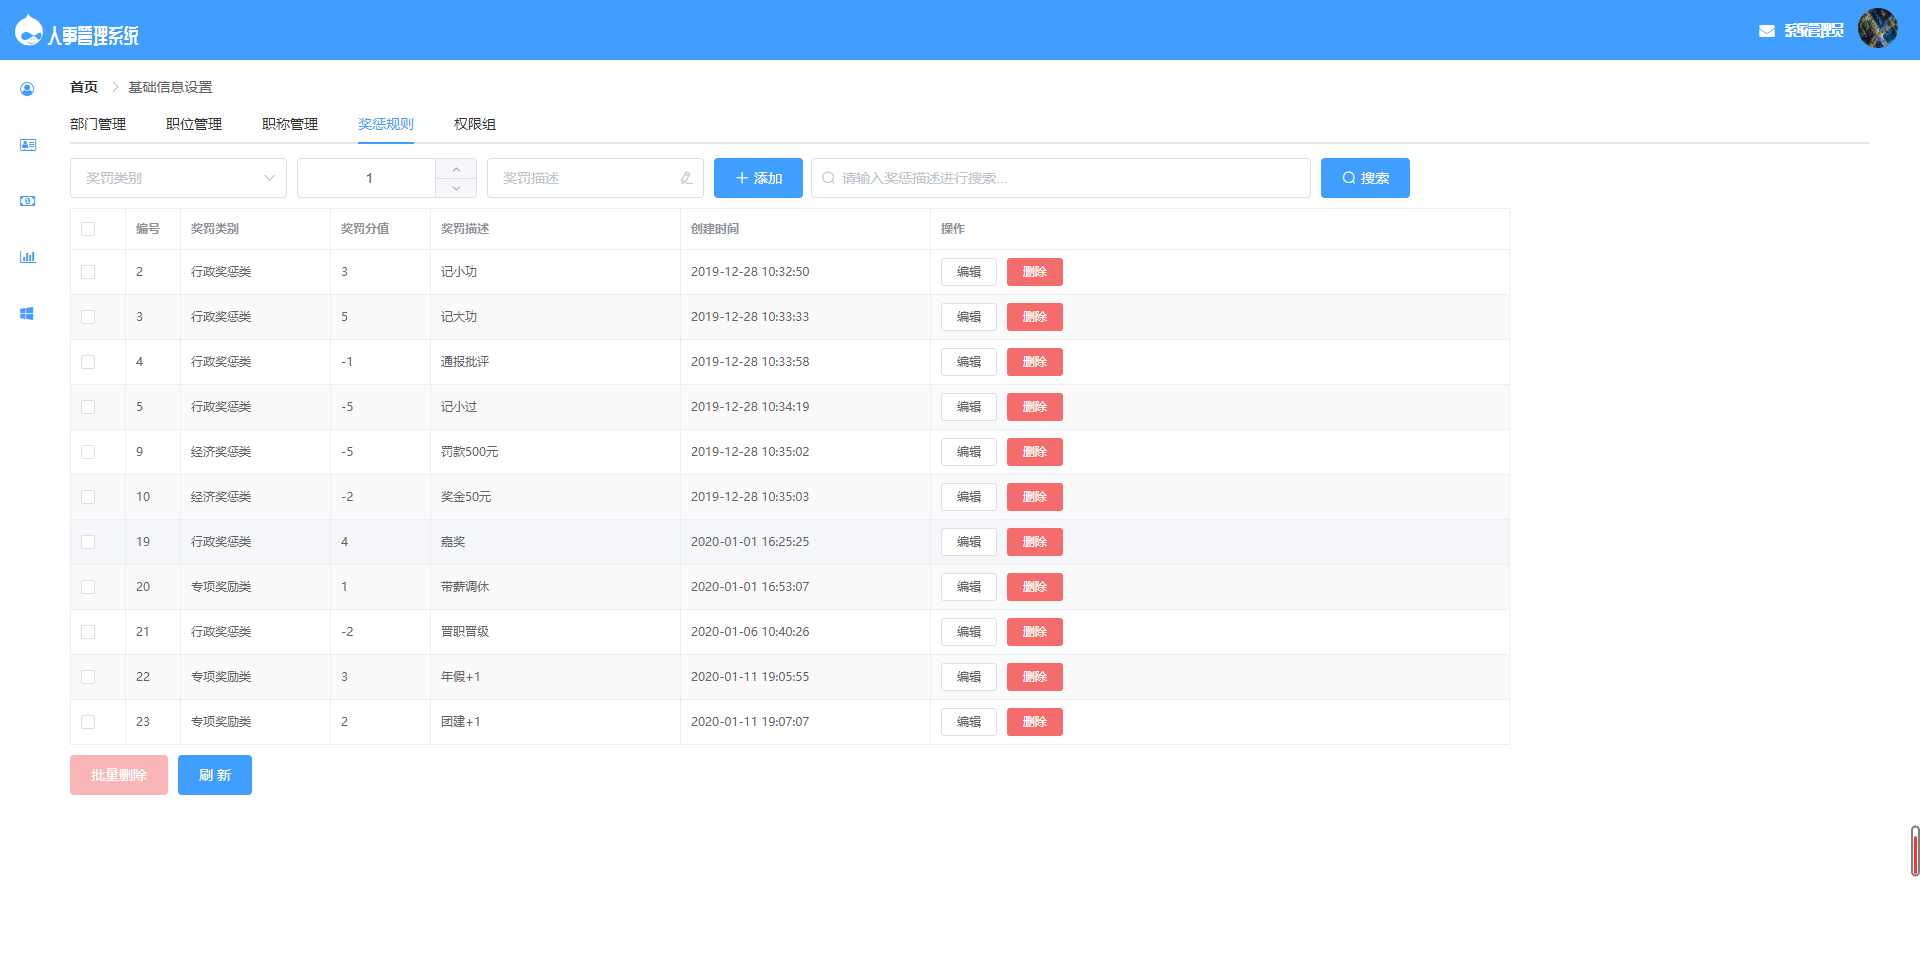Switch to the 权限组 tab
The image size is (1920, 969).
pos(475,124)
